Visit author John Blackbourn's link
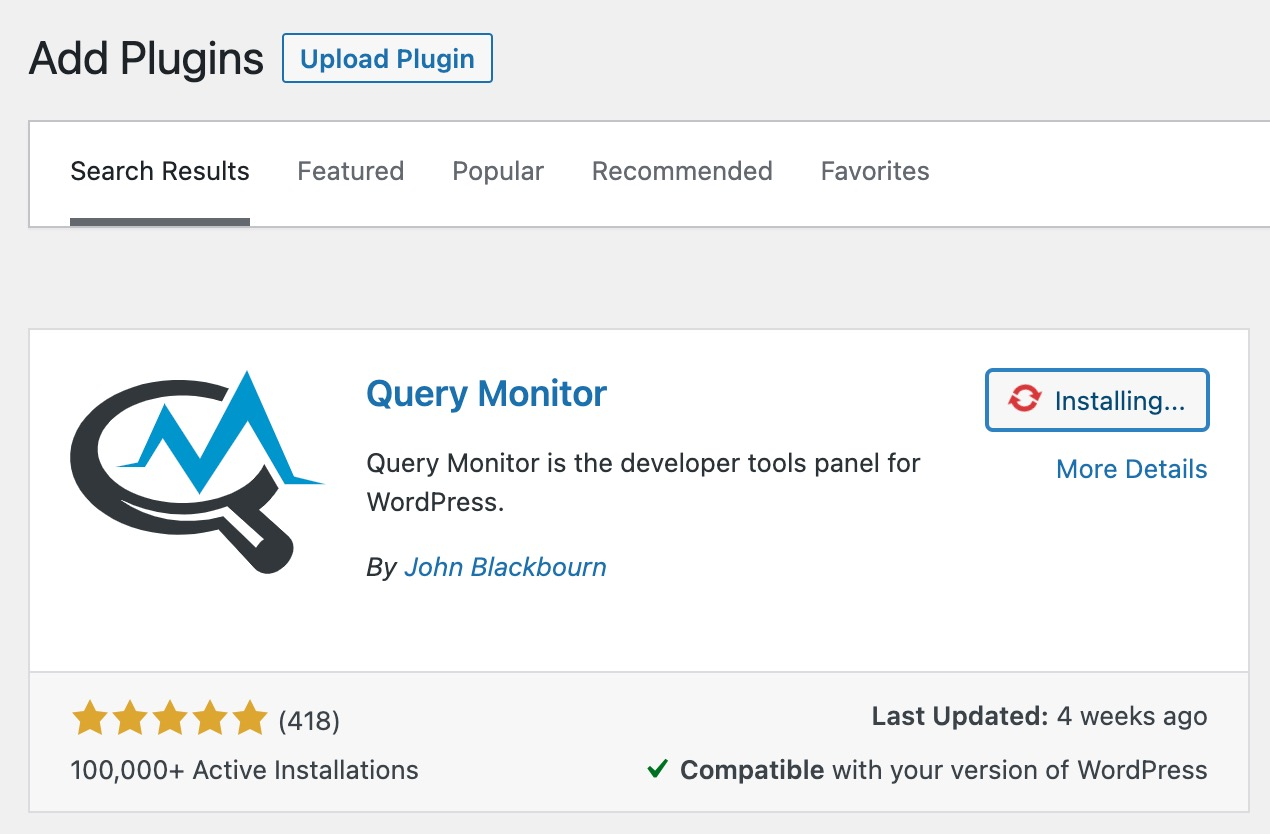Viewport: 1270px width, 834px height. pyautogui.click(x=505, y=567)
